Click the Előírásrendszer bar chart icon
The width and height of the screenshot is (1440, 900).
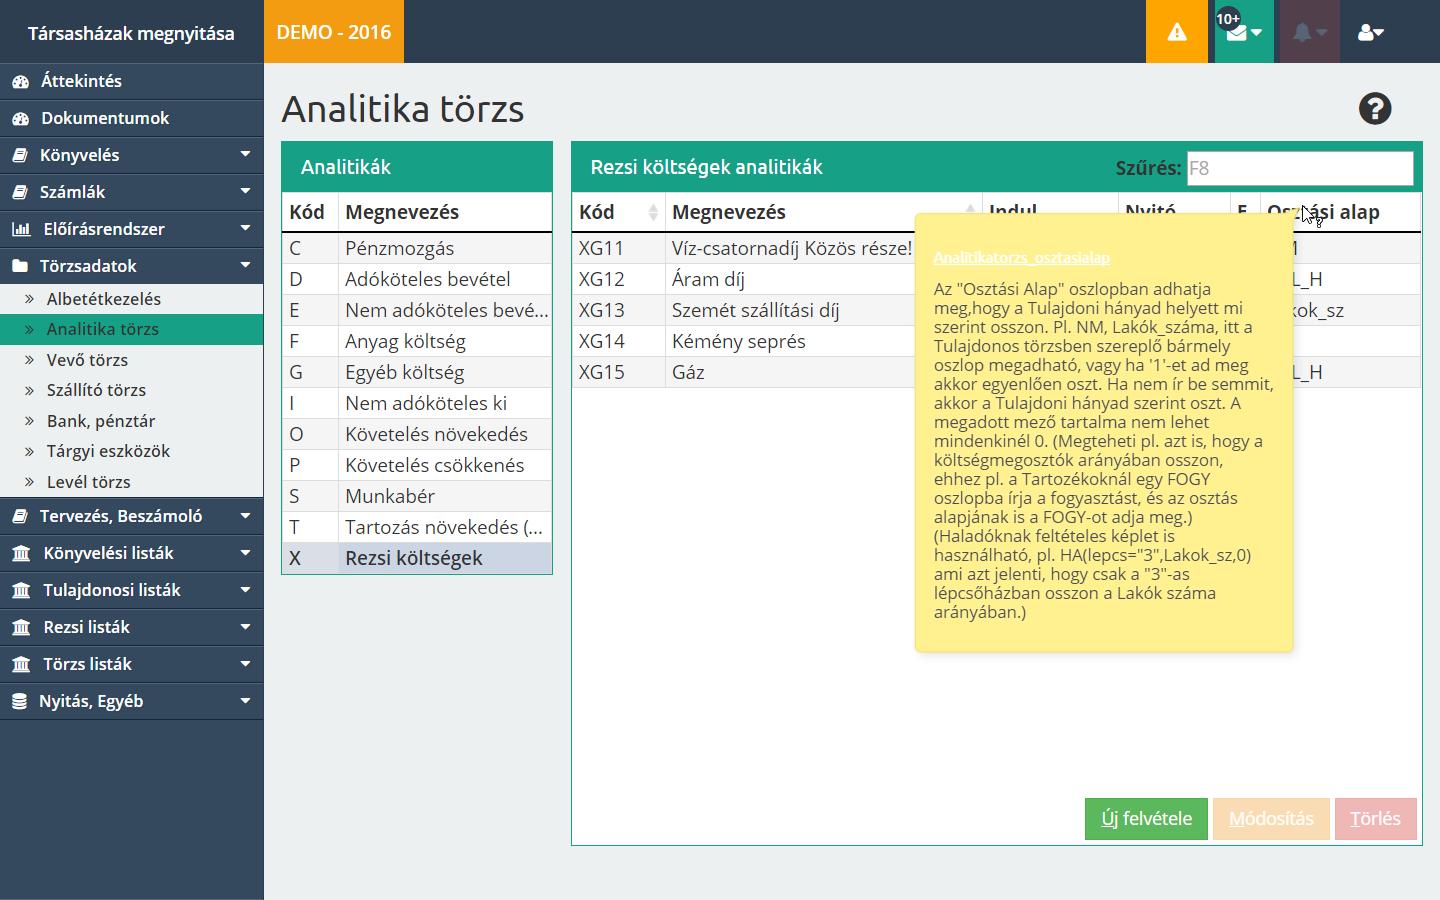coord(21,229)
